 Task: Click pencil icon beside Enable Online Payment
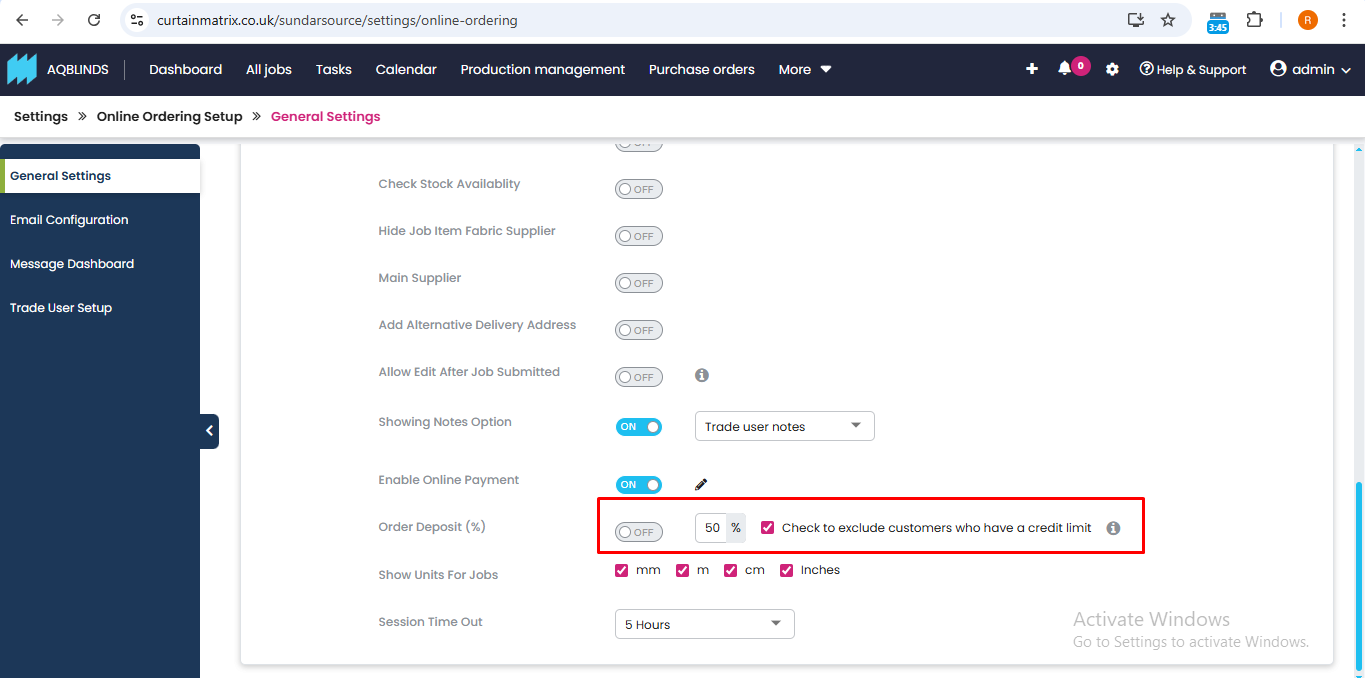pyautogui.click(x=701, y=485)
